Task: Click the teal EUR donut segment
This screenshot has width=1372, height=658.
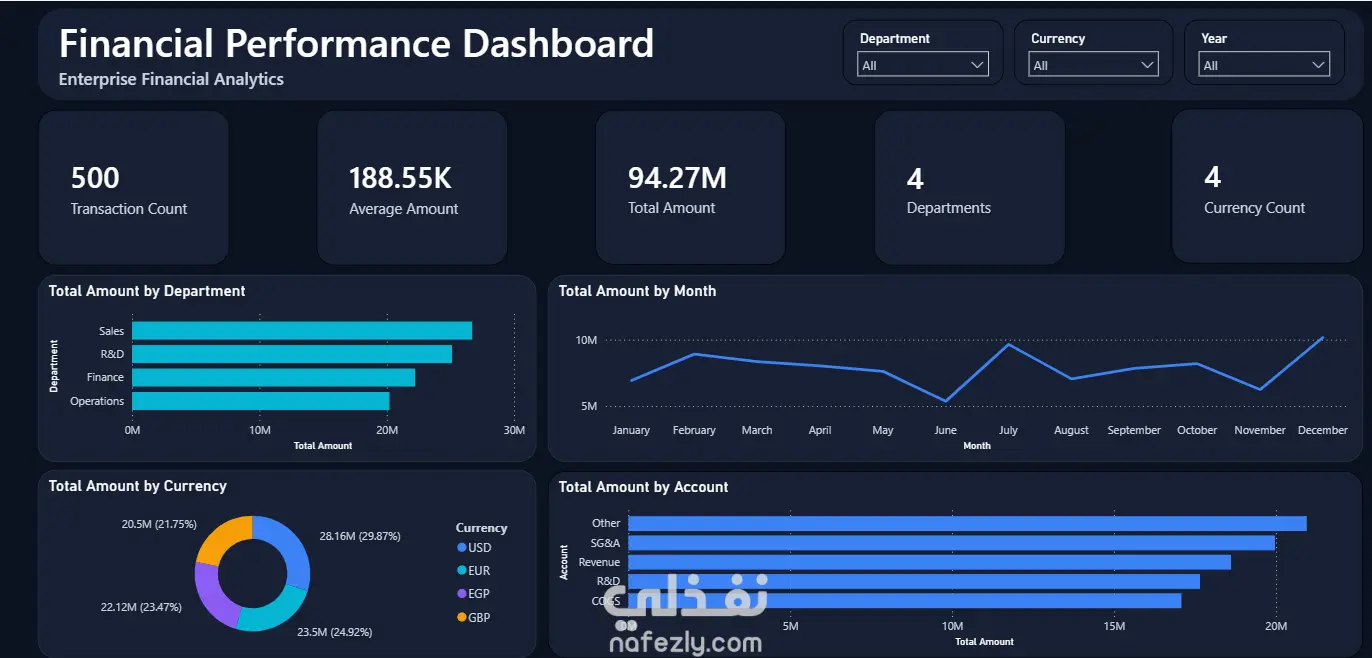Action: point(272,611)
